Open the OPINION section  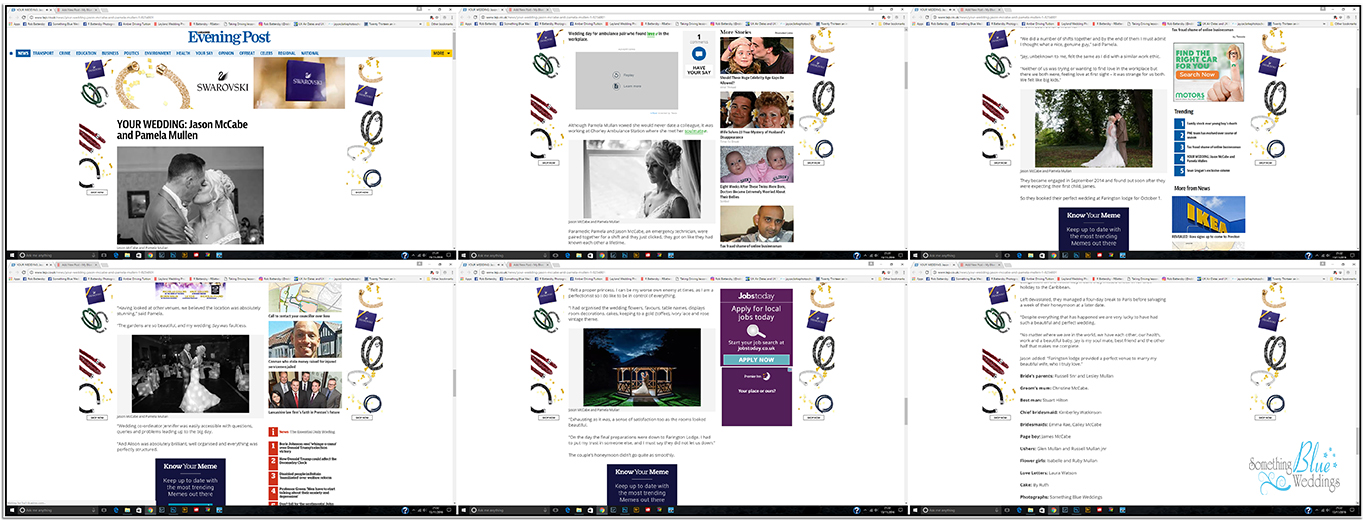click(226, 53)
